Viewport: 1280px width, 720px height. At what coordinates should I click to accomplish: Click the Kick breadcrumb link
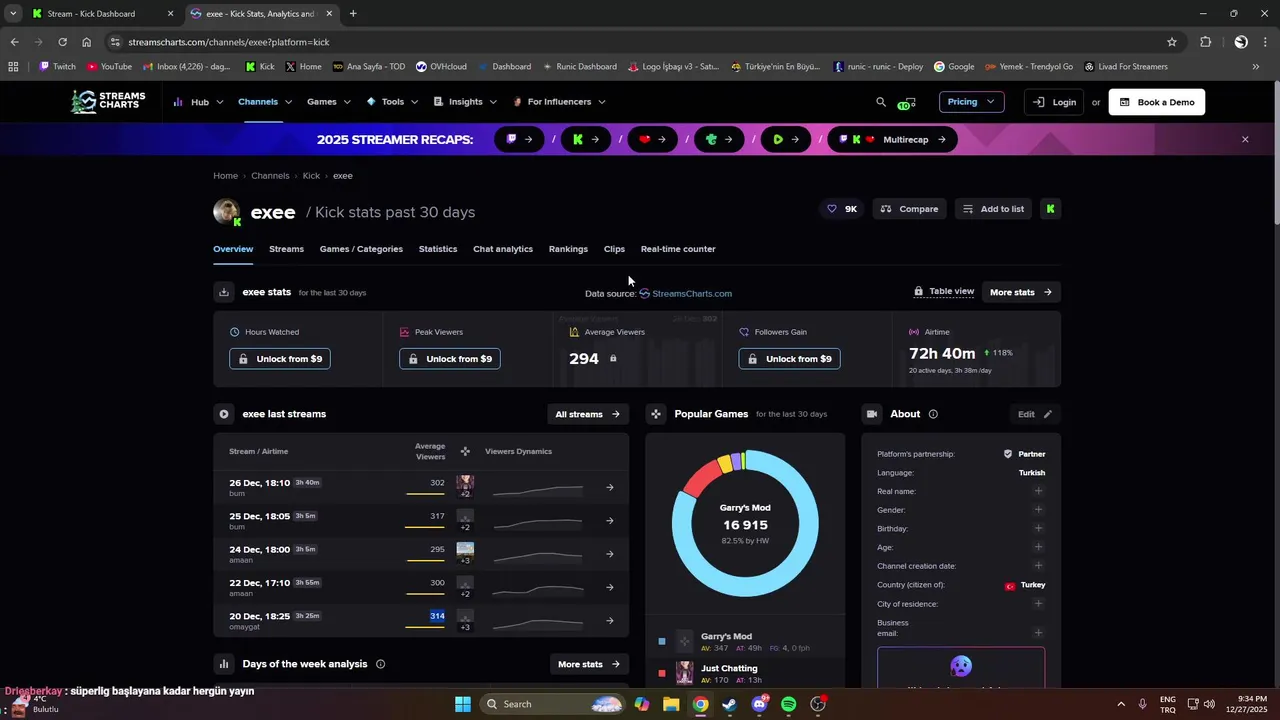pyautogui.click(x=311, y=176)
